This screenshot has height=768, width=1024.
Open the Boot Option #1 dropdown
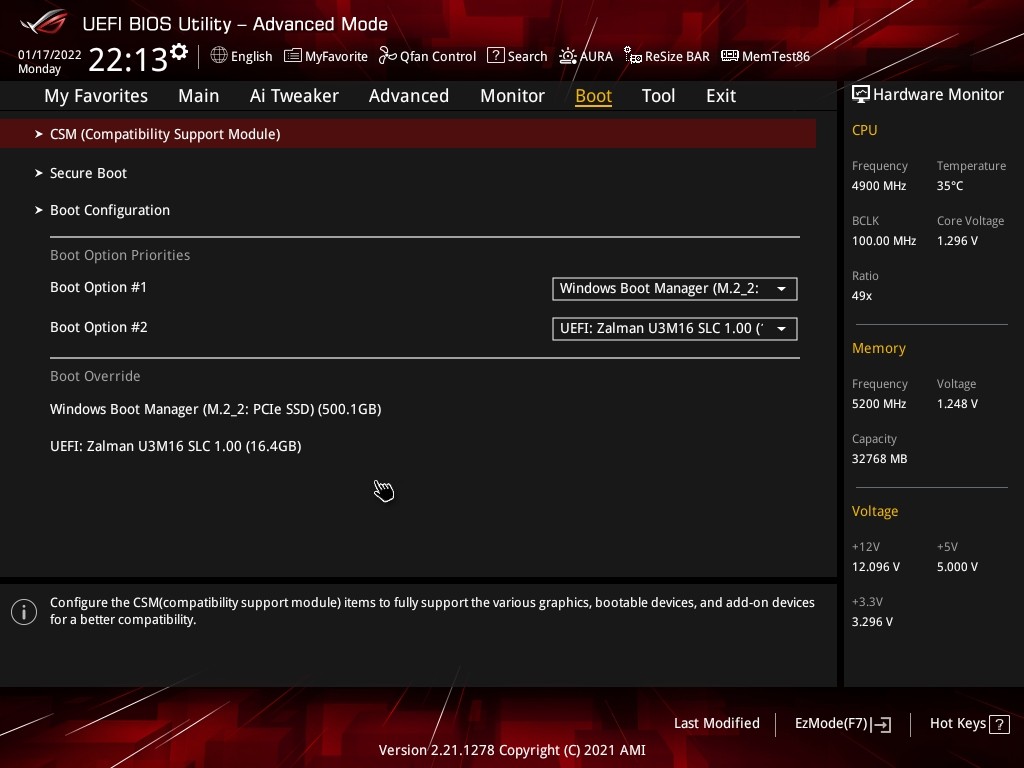tap(674, 289)
